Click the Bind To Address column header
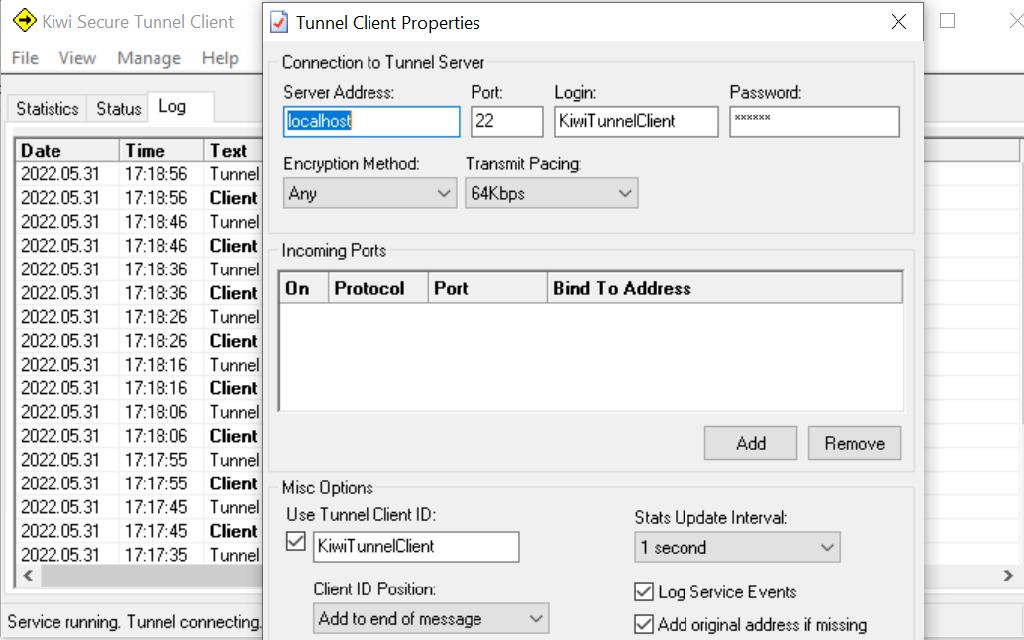This screenshot has width=1024, height=640. pyautogui.click(x=725, y=288)
